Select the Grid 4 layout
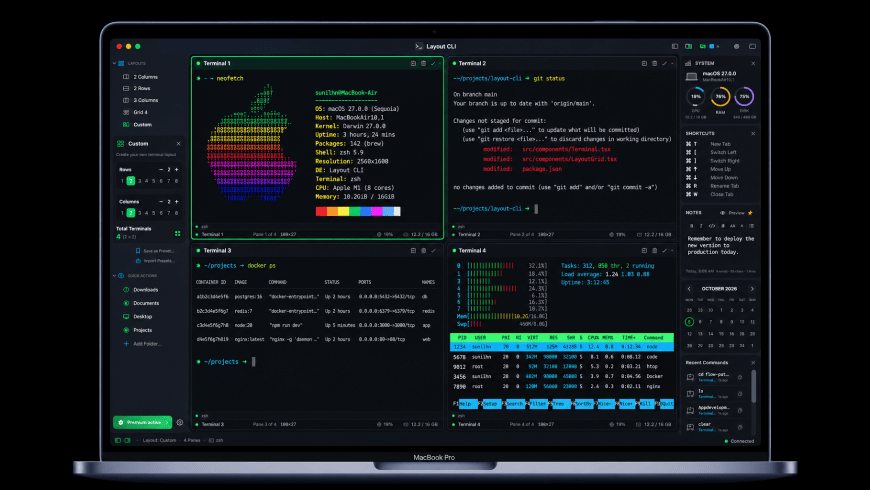The width and height of the screenshot is (870, 490). [136, 112]
